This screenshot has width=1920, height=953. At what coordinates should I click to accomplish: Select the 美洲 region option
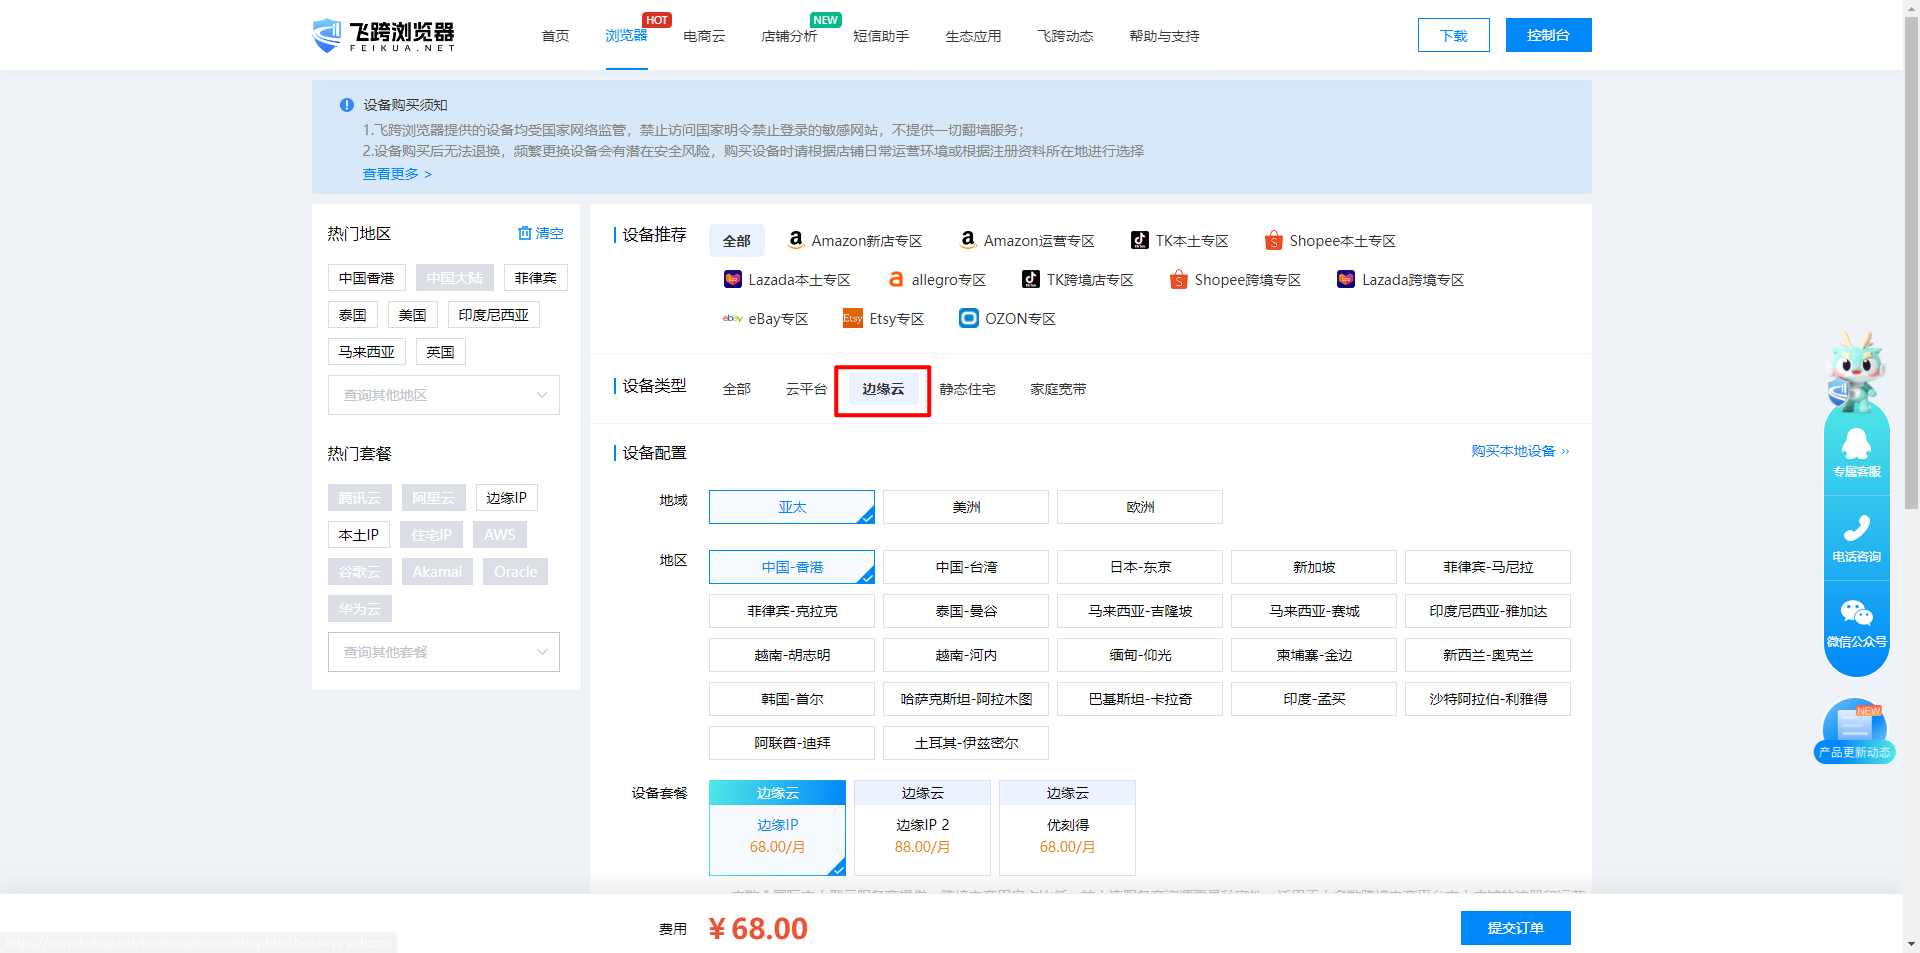coord(966,507)
